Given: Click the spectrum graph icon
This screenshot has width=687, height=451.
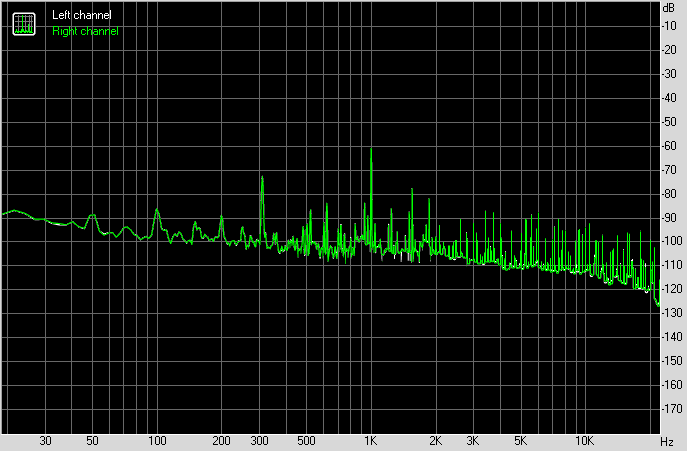Looking at the screenshot, I should (24, 24).
